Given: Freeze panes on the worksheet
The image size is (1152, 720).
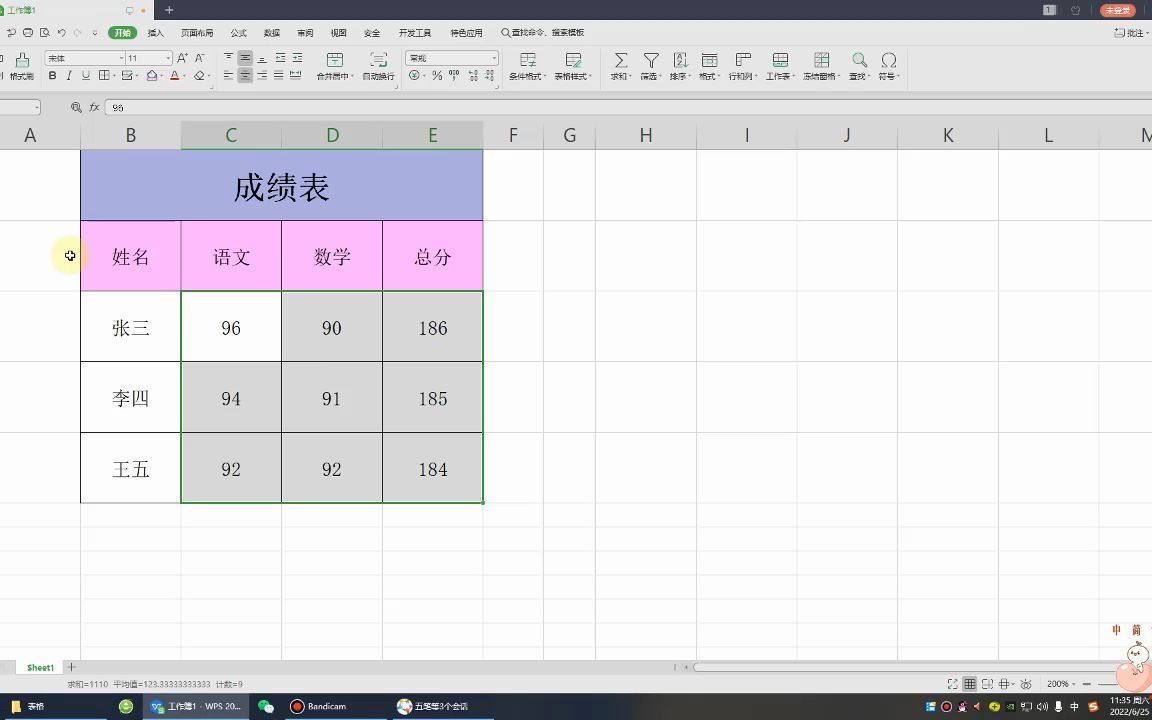Looking at the screenshot, I should point(820,65).
